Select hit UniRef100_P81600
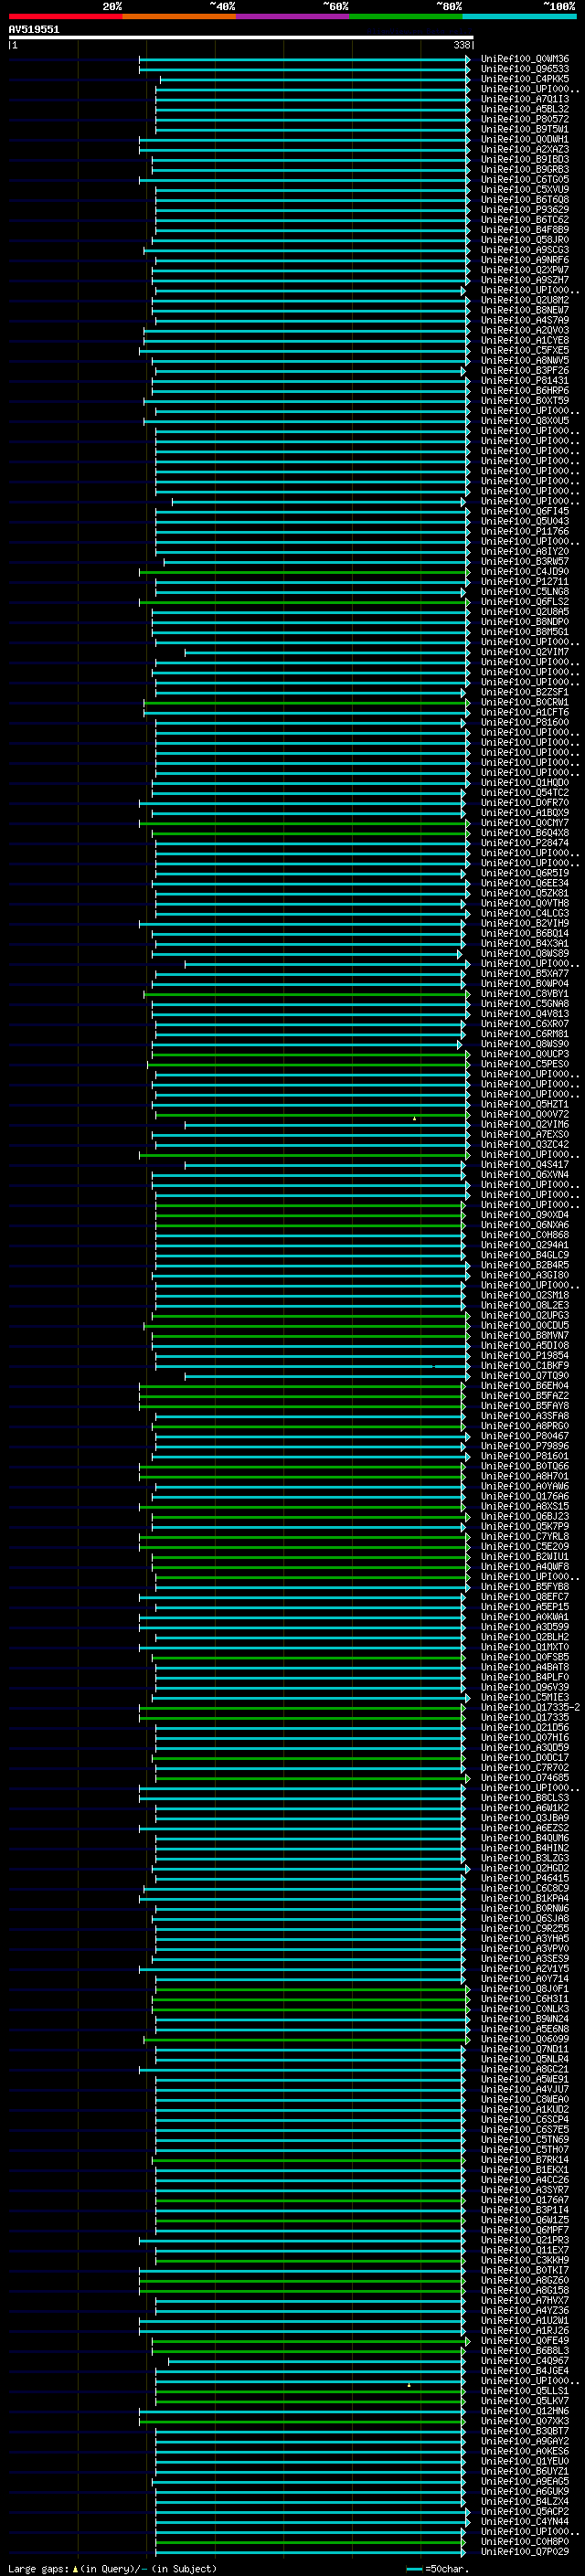The height and width of the screenshot is (2576, 585). (x=524, y=722)
